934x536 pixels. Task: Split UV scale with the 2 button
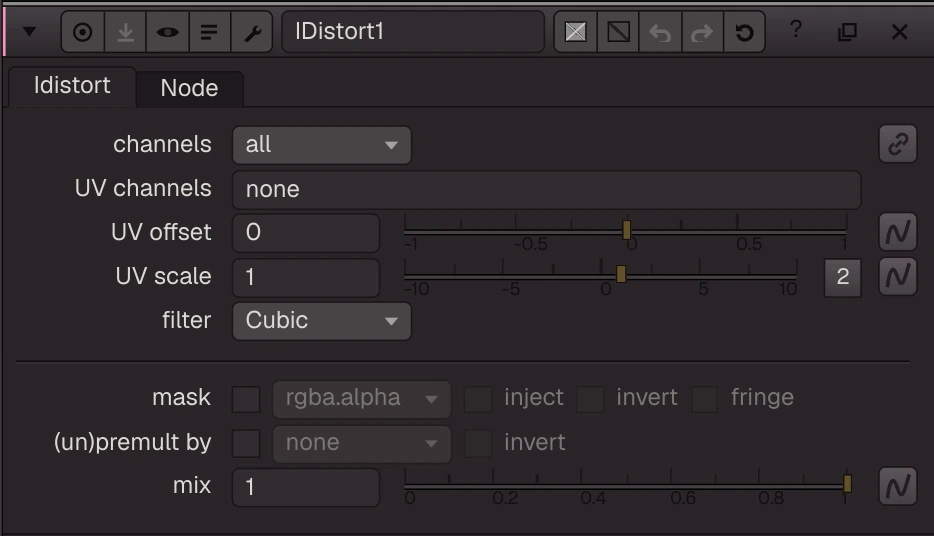click(x=842, y=277)
